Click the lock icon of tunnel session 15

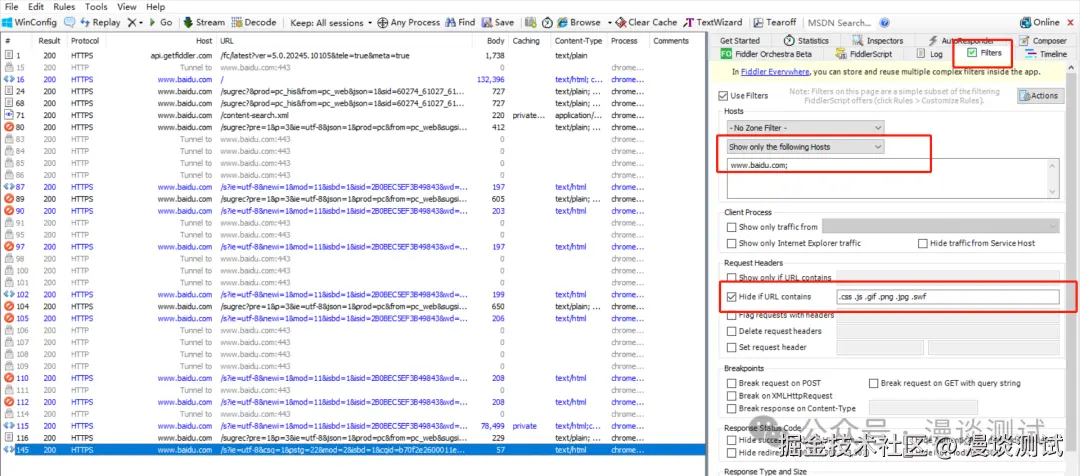[9, 67]
